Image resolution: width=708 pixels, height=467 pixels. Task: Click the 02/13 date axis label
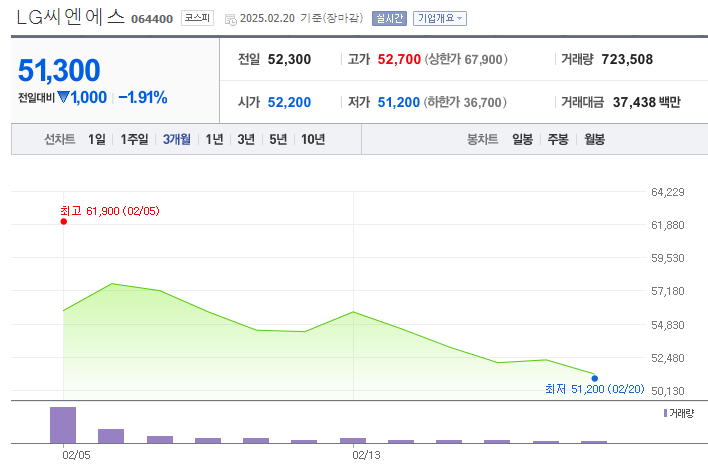tap(366, 455)
